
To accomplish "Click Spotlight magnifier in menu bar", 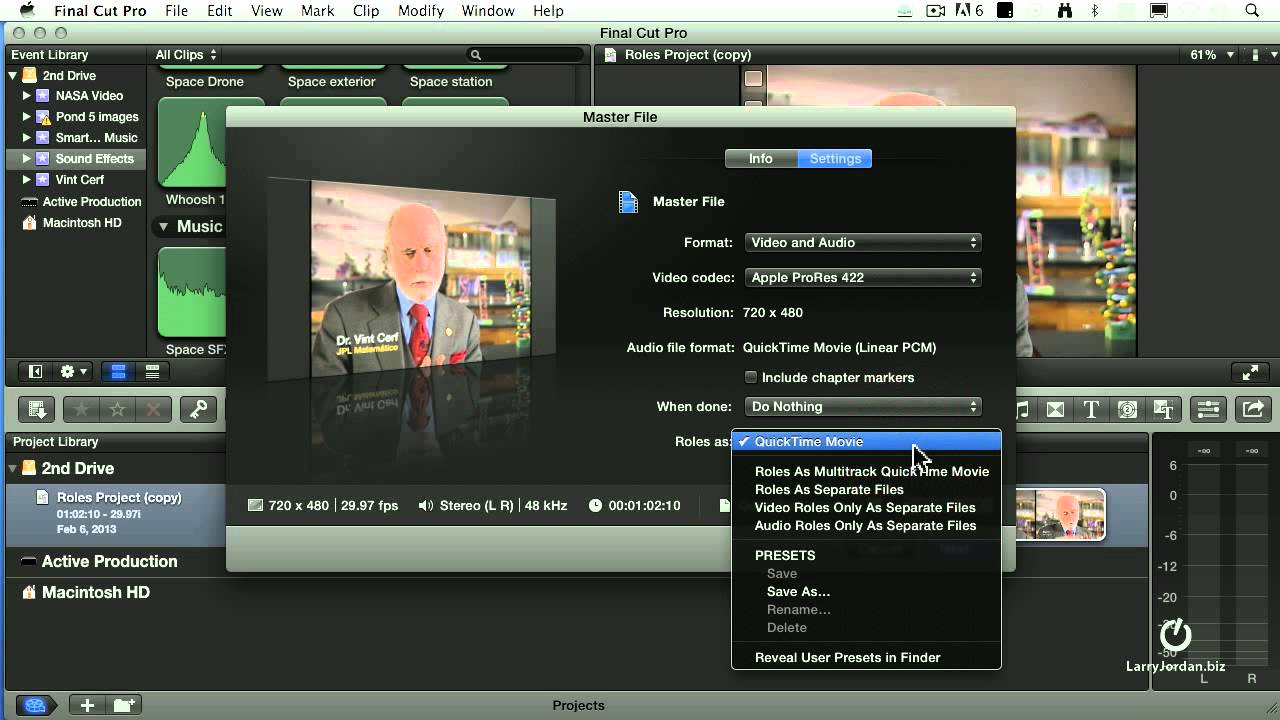I will (1252, 11).
